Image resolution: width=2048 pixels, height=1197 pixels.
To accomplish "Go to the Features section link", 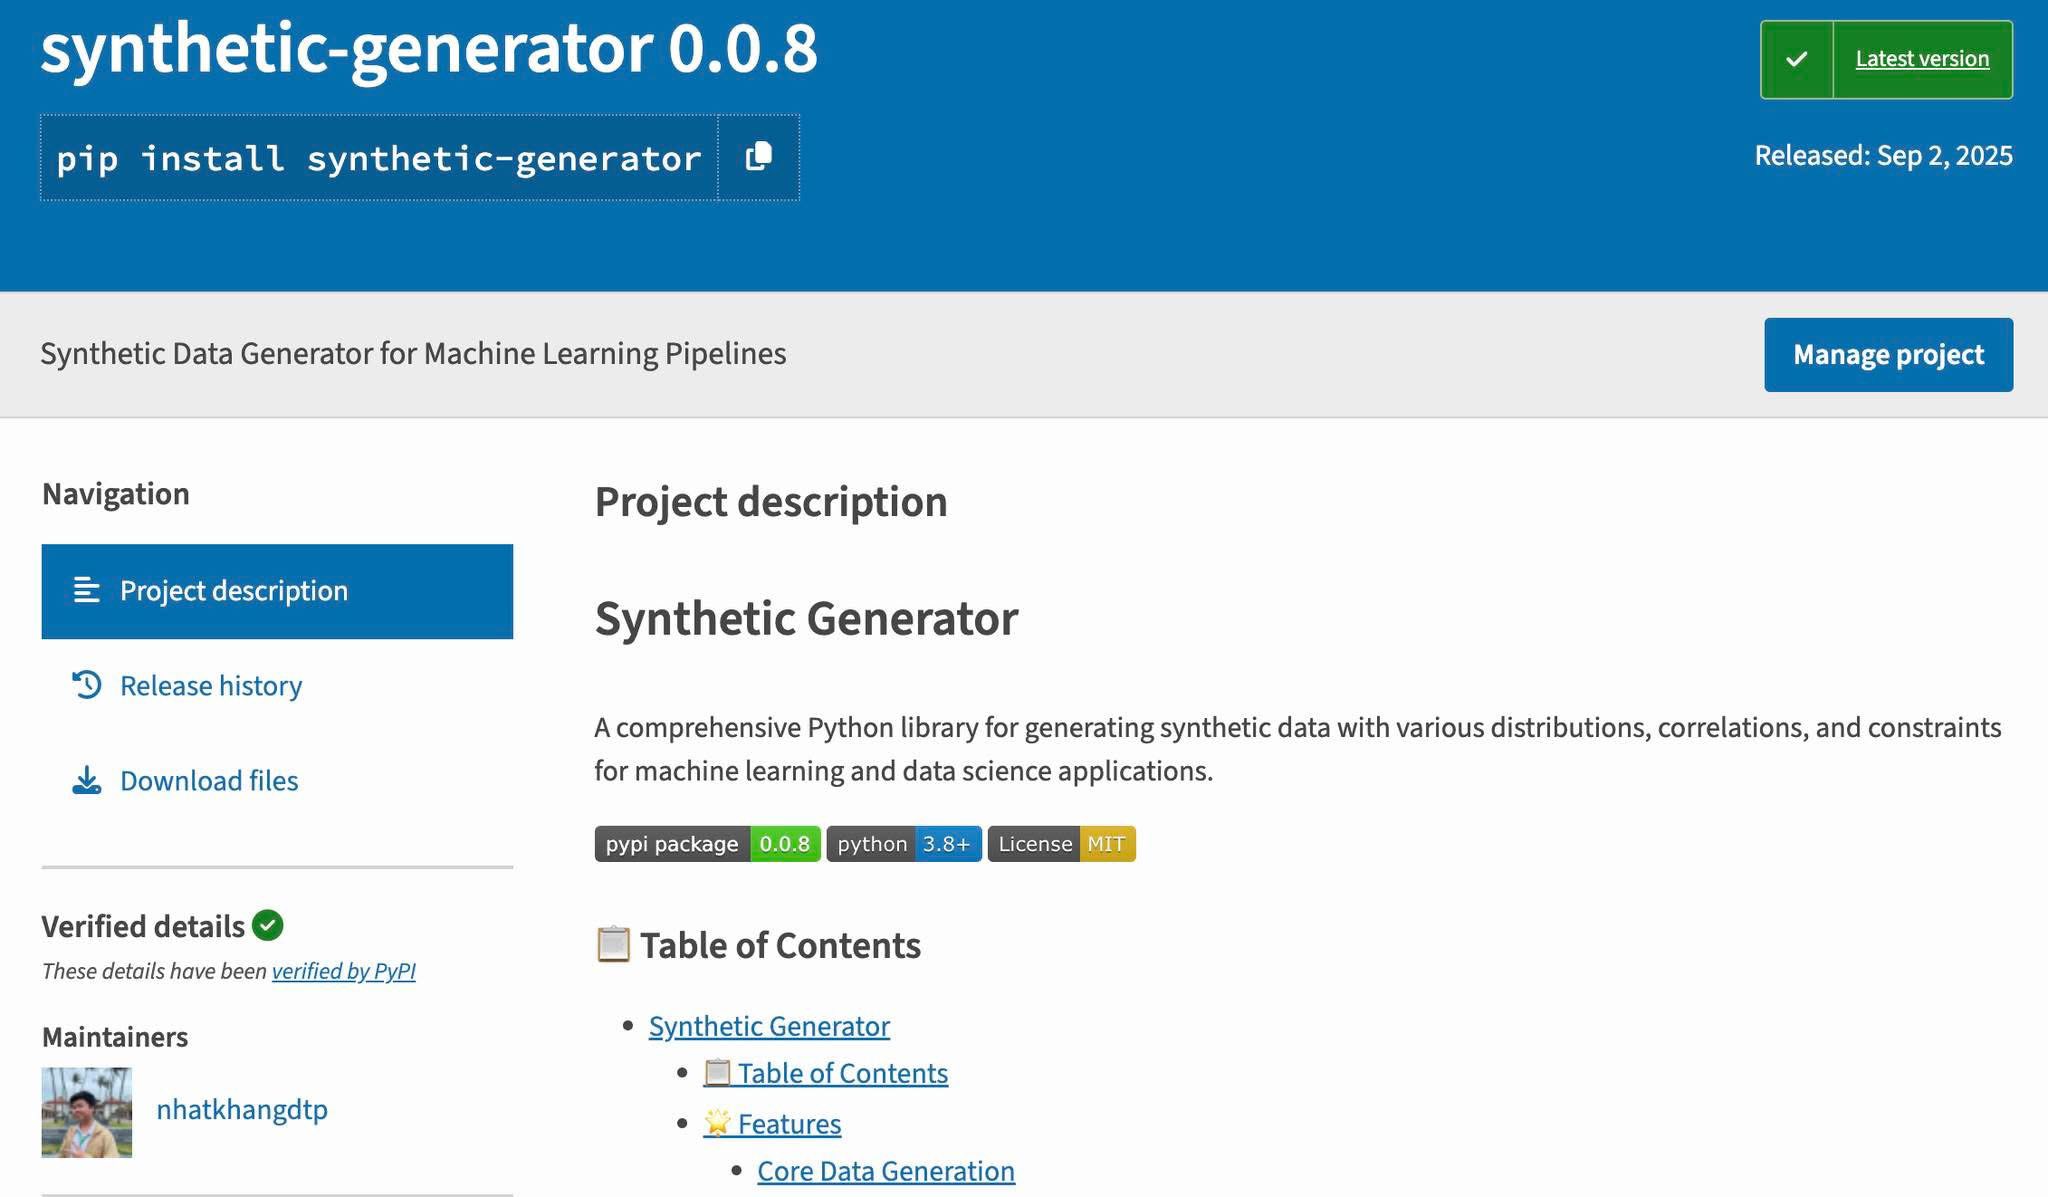I will click(772, 1124).
